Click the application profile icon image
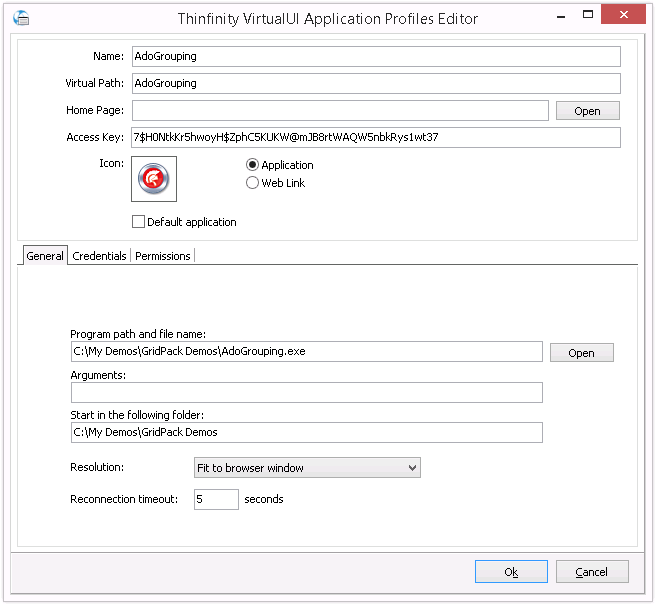The width and height of the screenshot is (657, 604). (x=154, y=180)
